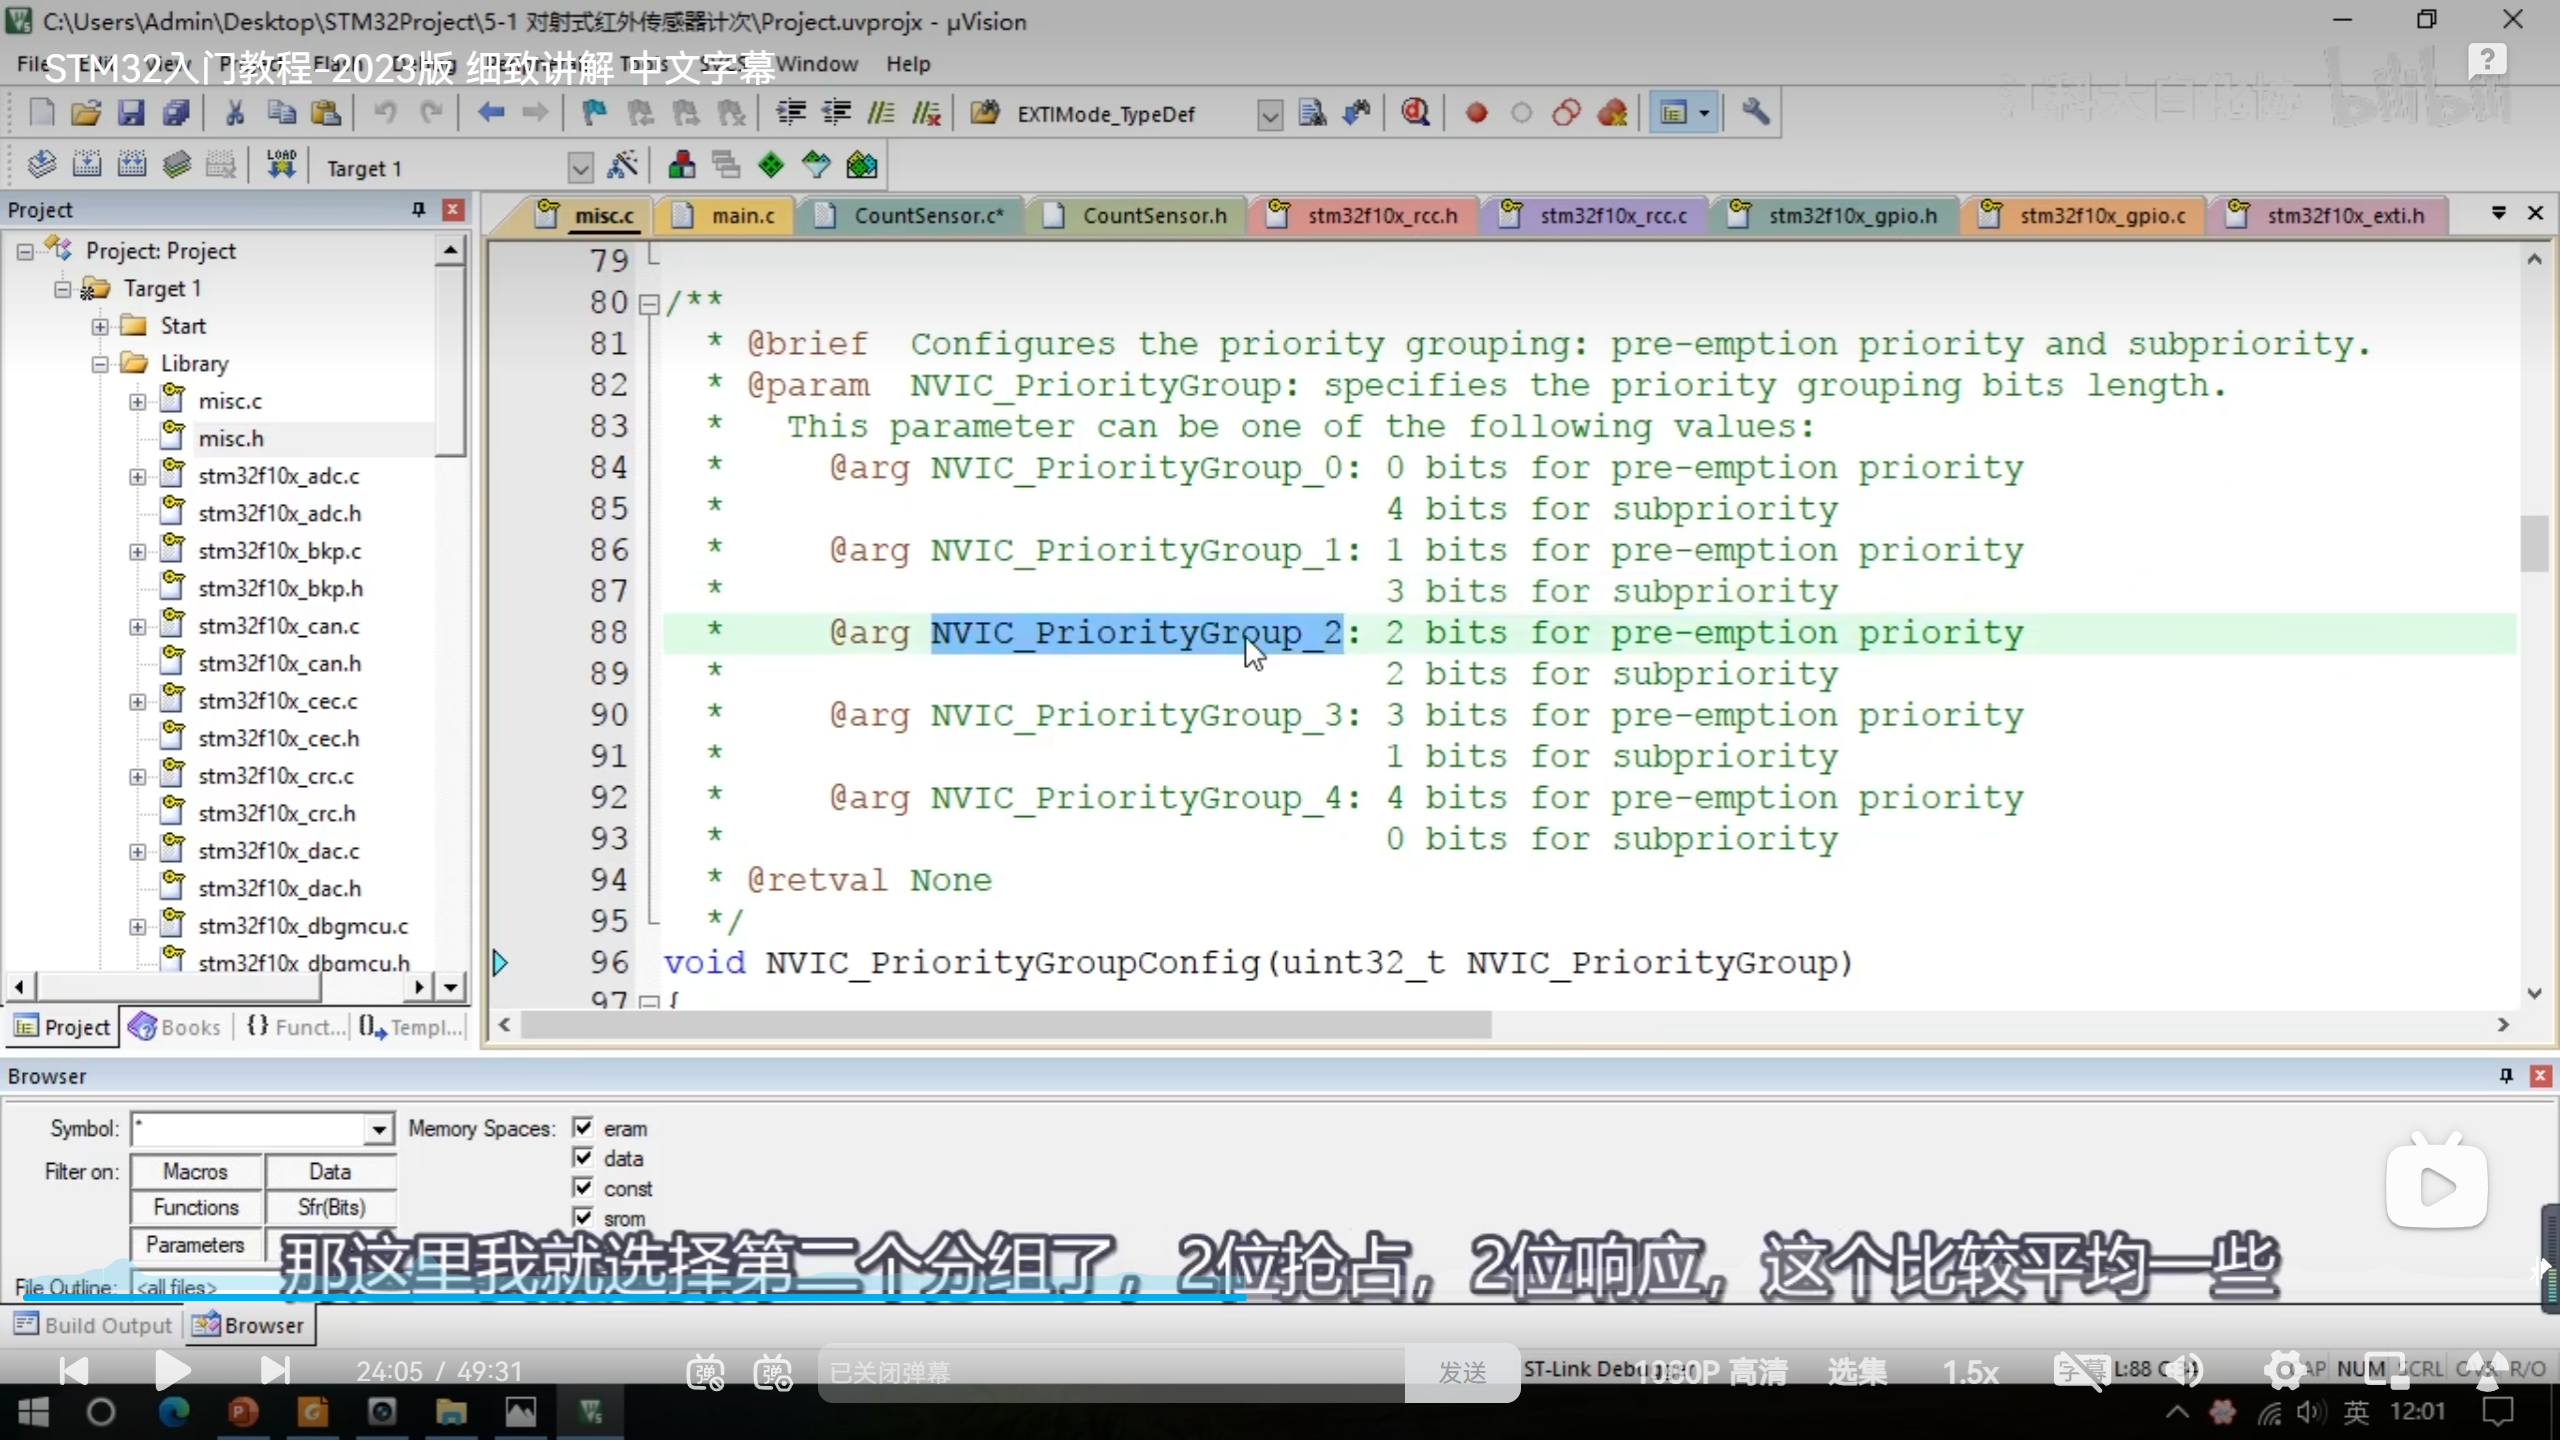
Task: Click the Functions filter button
Action: tap(196, 1208)
